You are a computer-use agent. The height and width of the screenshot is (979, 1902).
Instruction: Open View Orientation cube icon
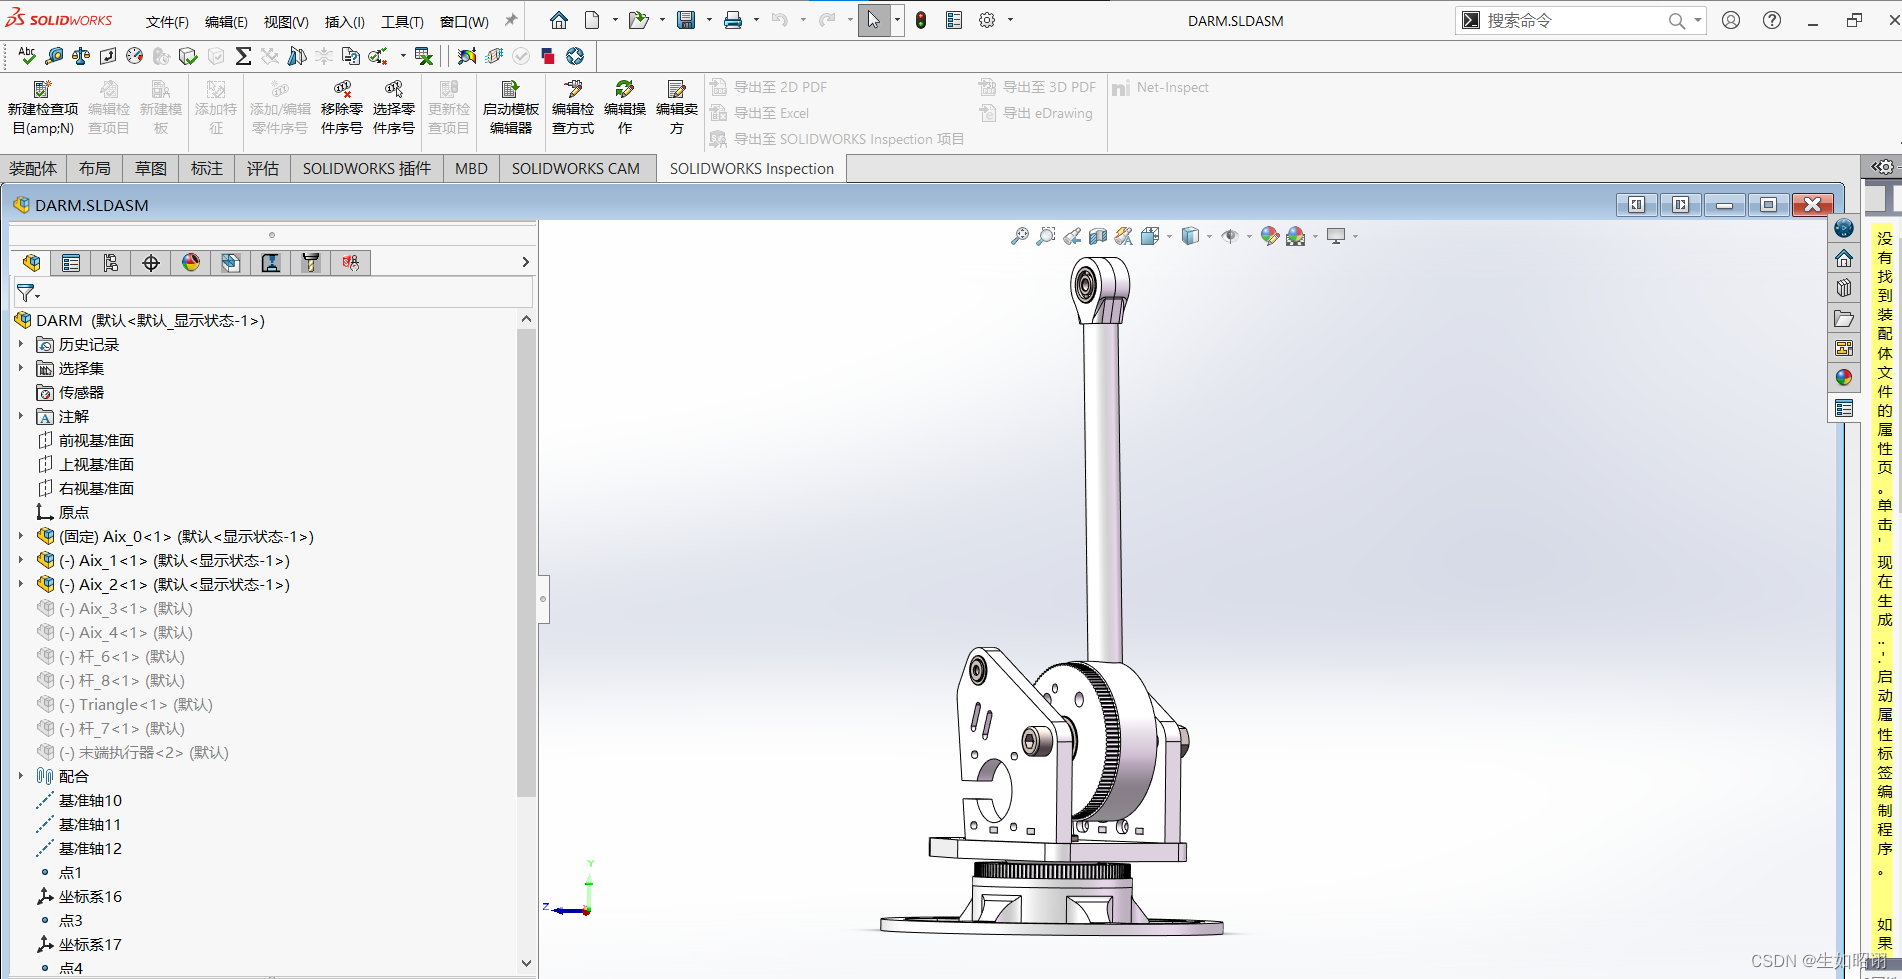click(x=1150, y=236)
